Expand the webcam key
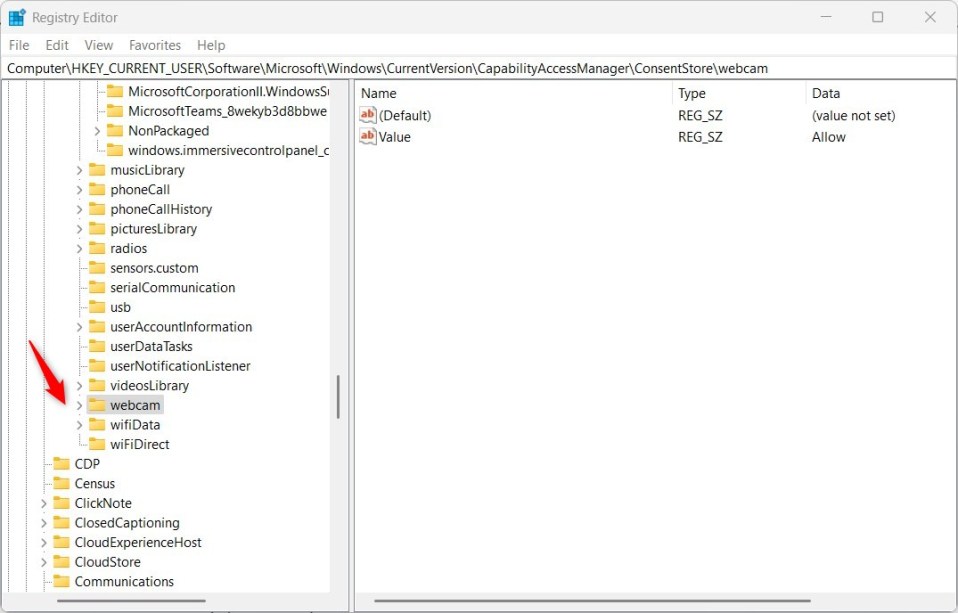The width and height of the screenshot is (958, 613). pyautogui.click(x=79, y=405)
